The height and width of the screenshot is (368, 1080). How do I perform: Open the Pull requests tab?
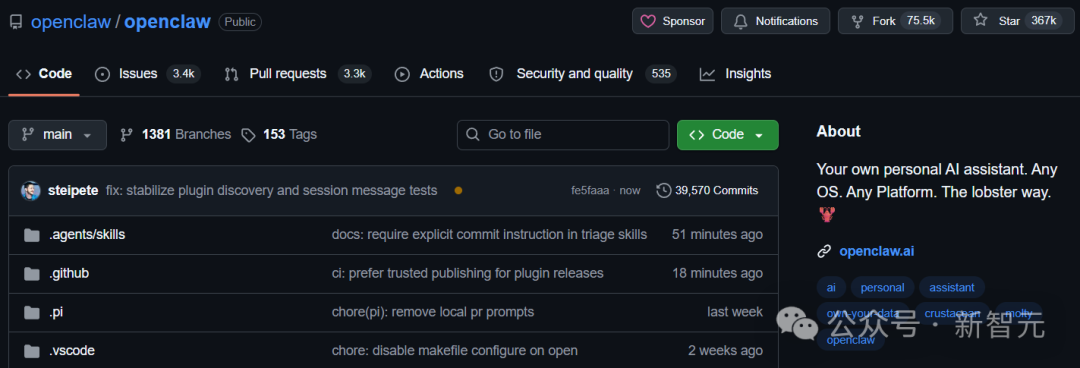tap(298, 74)
